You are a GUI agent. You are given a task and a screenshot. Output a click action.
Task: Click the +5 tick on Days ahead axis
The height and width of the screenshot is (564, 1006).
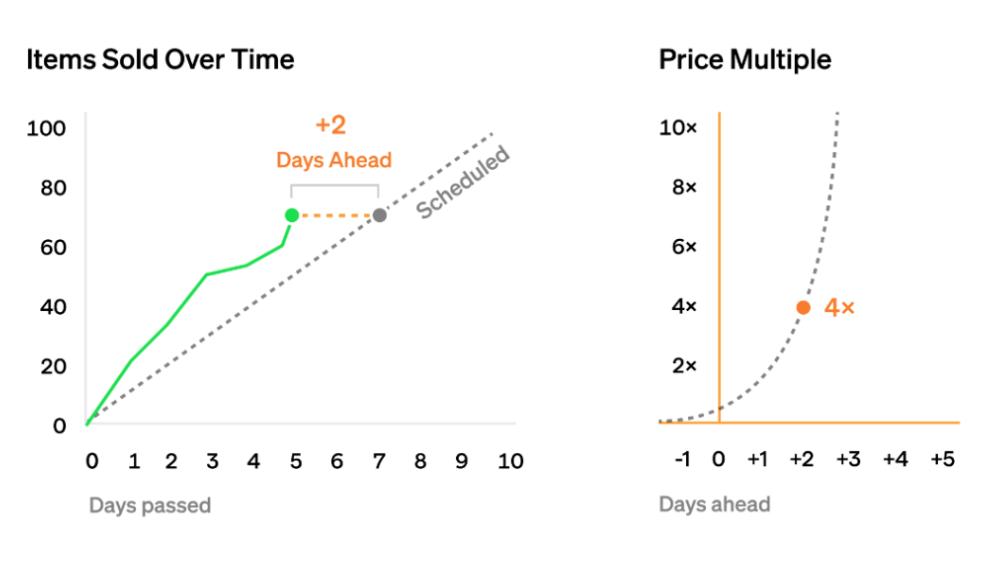[942, 459]
